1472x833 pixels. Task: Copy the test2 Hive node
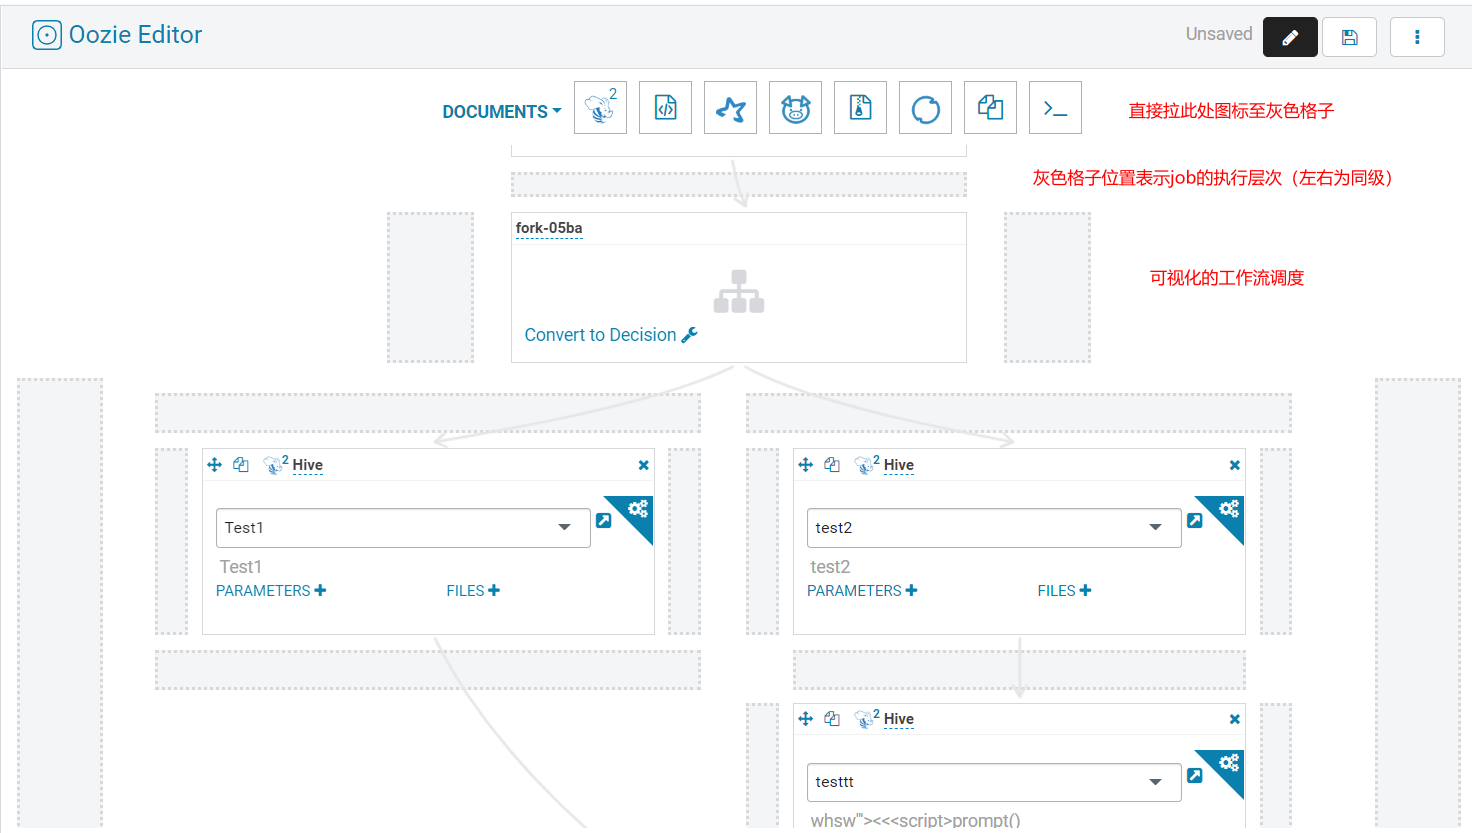coord(832,465)
